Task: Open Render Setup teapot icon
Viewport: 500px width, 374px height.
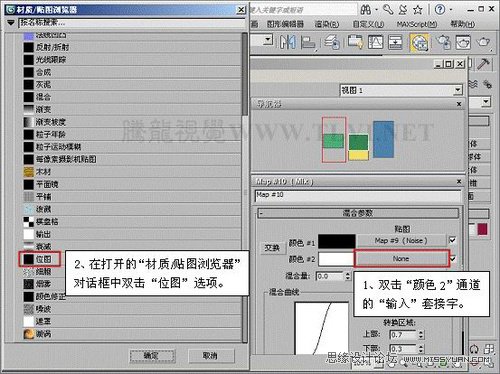Action: 443,42
